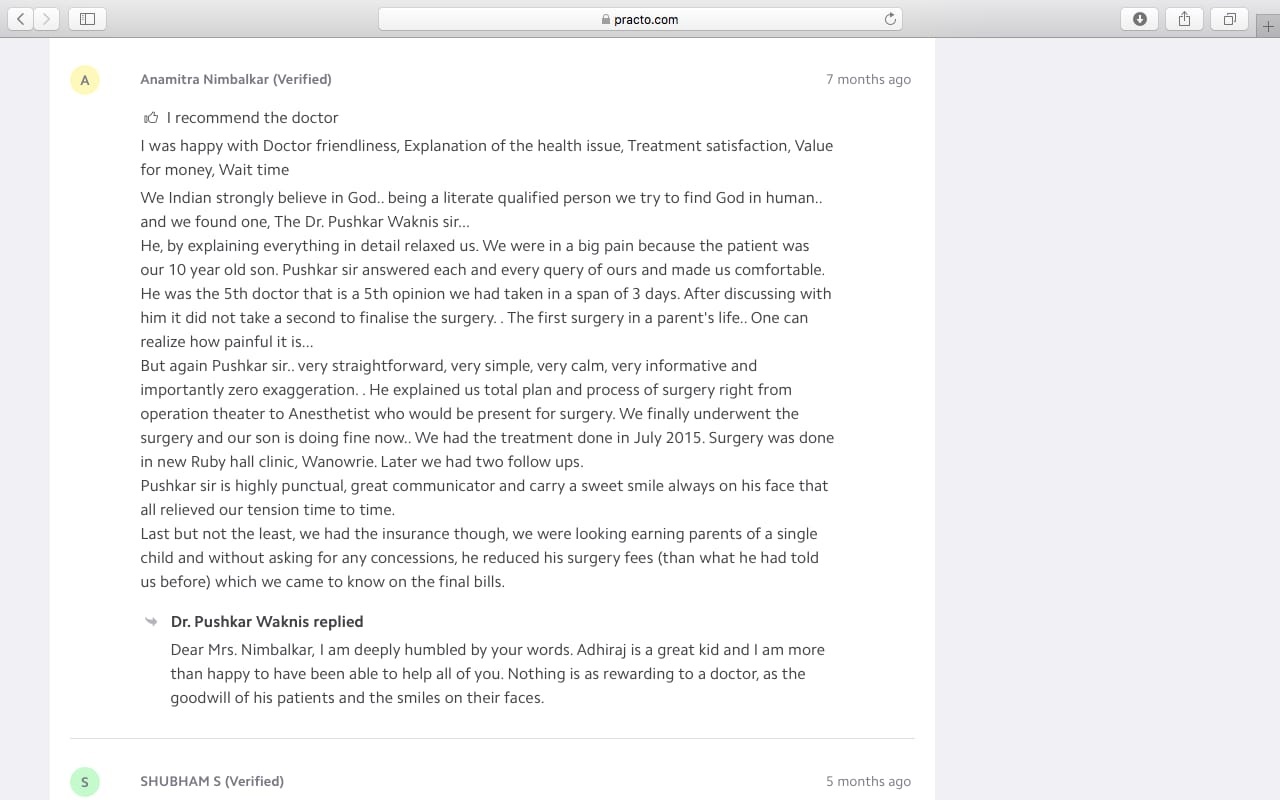The height and width of the screenshot is (800, 1280).
Task: Toggle the Safari sidebar
Action: tap(87, 18)
